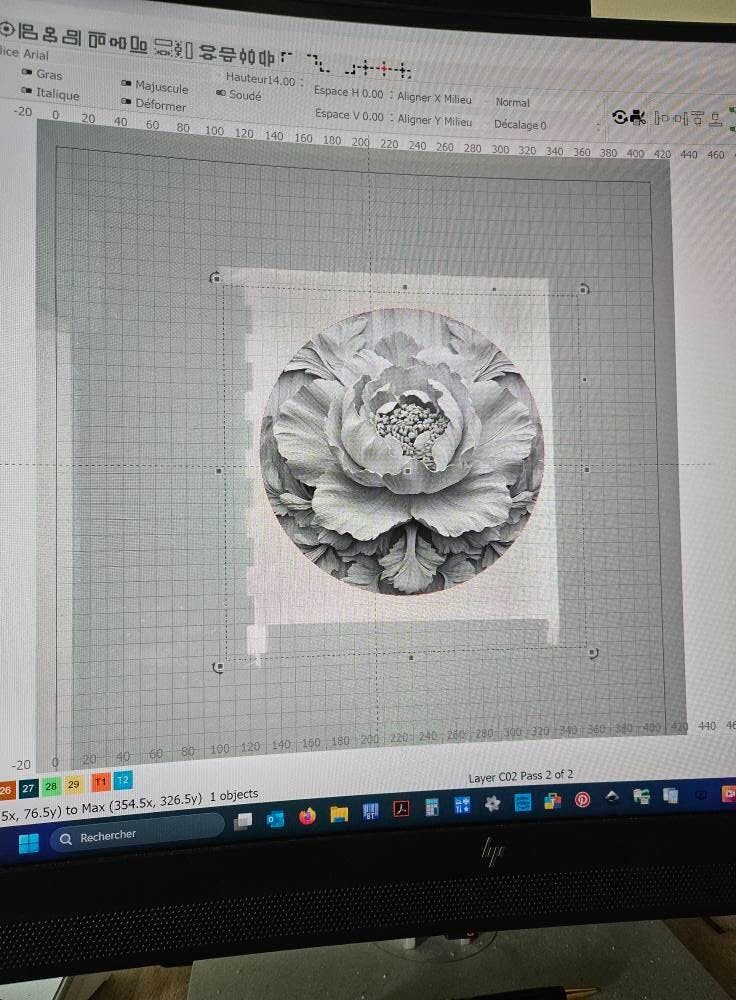Open the Normal text mode dropdown
This screenshot has width=736, height=1000.
coord(512,102)
